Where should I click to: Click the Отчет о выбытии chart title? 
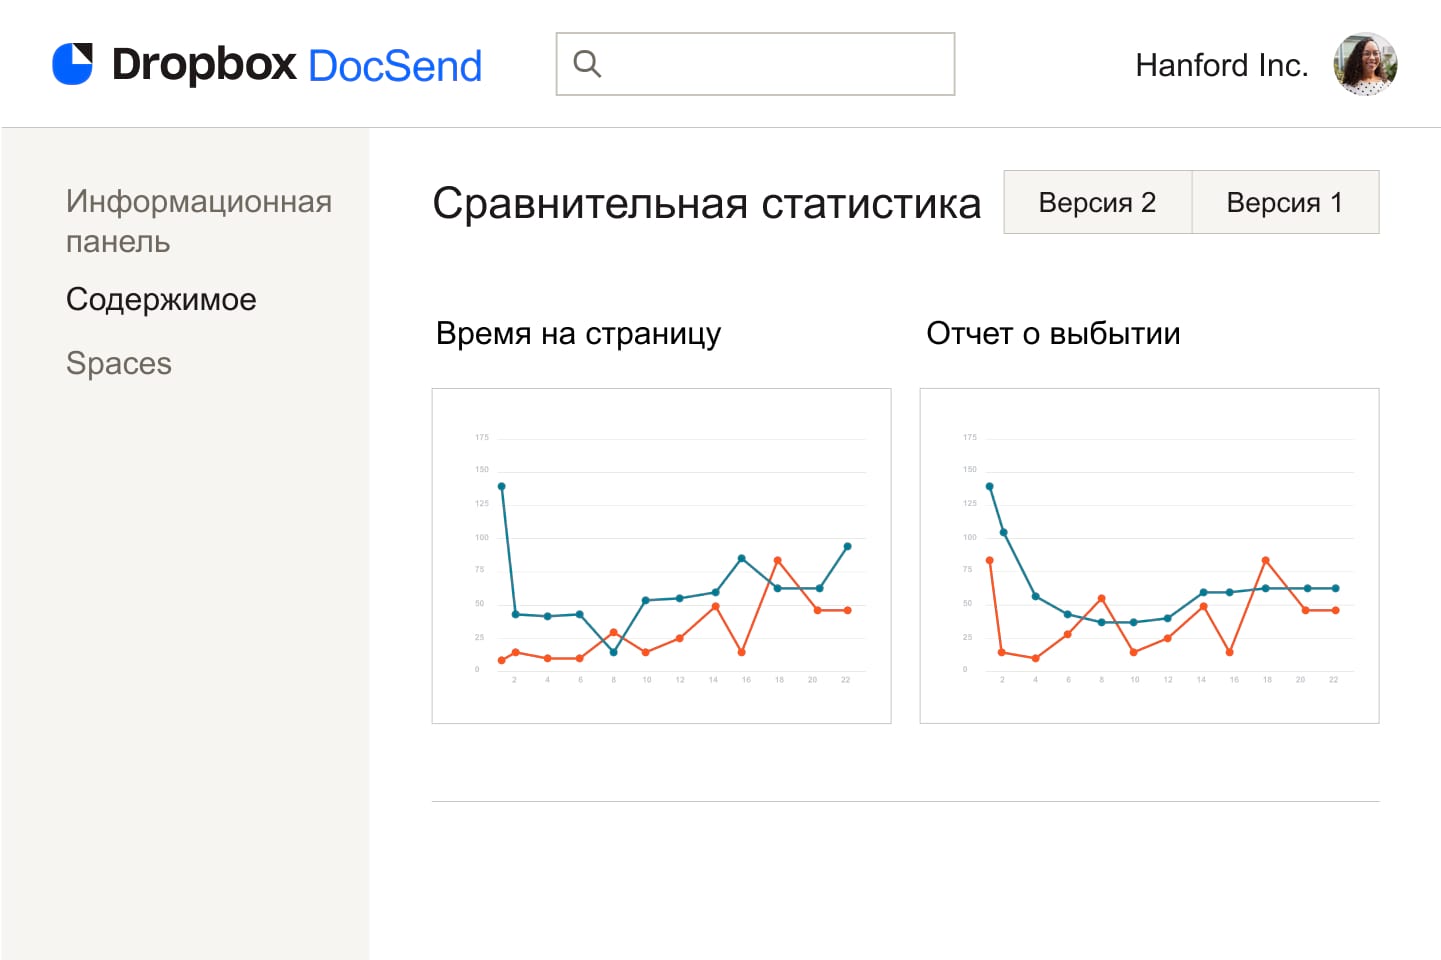tap(1053, 333)
